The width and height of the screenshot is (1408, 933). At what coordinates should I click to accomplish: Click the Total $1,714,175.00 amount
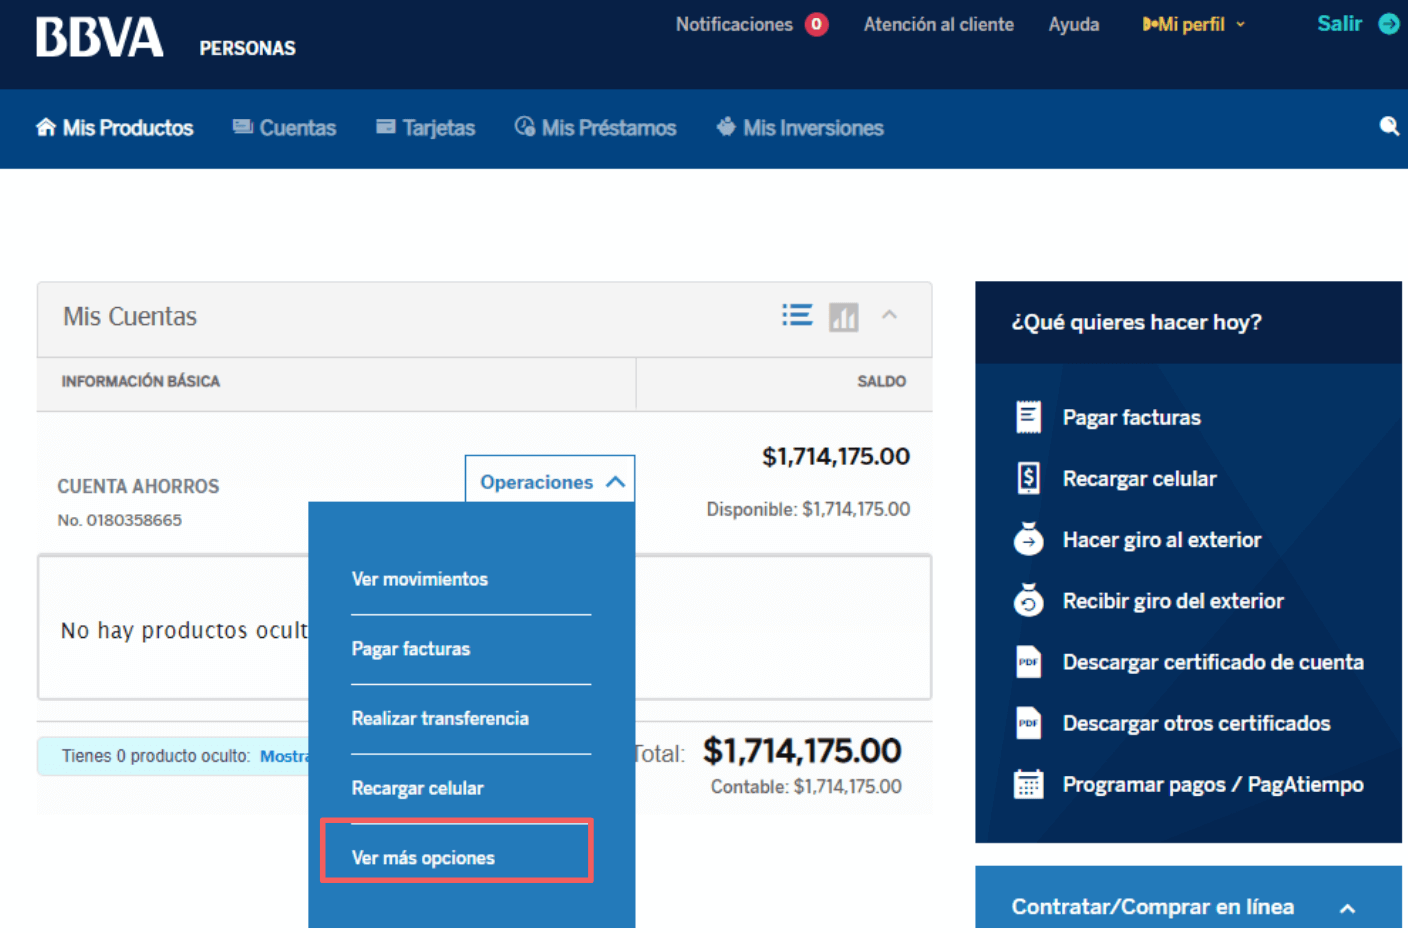click(x=802, y=750)
